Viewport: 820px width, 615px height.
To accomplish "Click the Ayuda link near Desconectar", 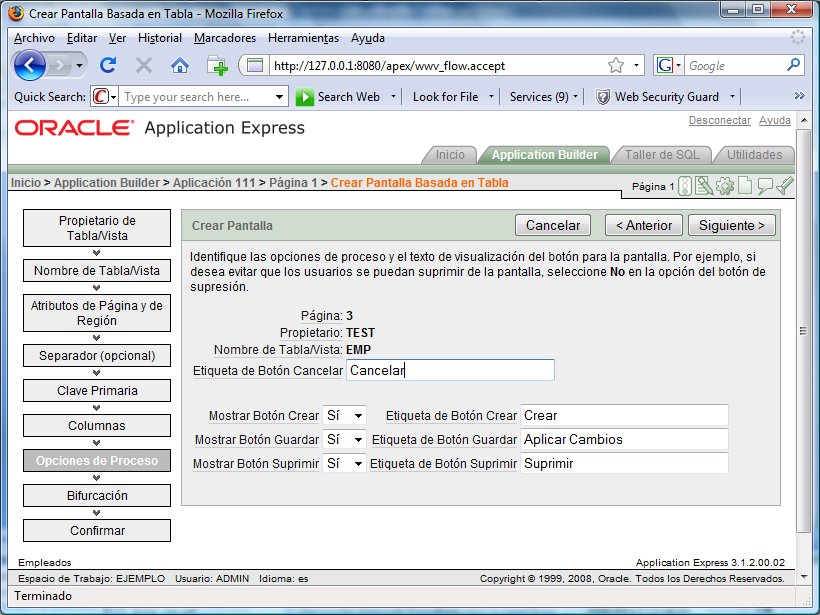I will pyautogui.click(x=775, y=120).
